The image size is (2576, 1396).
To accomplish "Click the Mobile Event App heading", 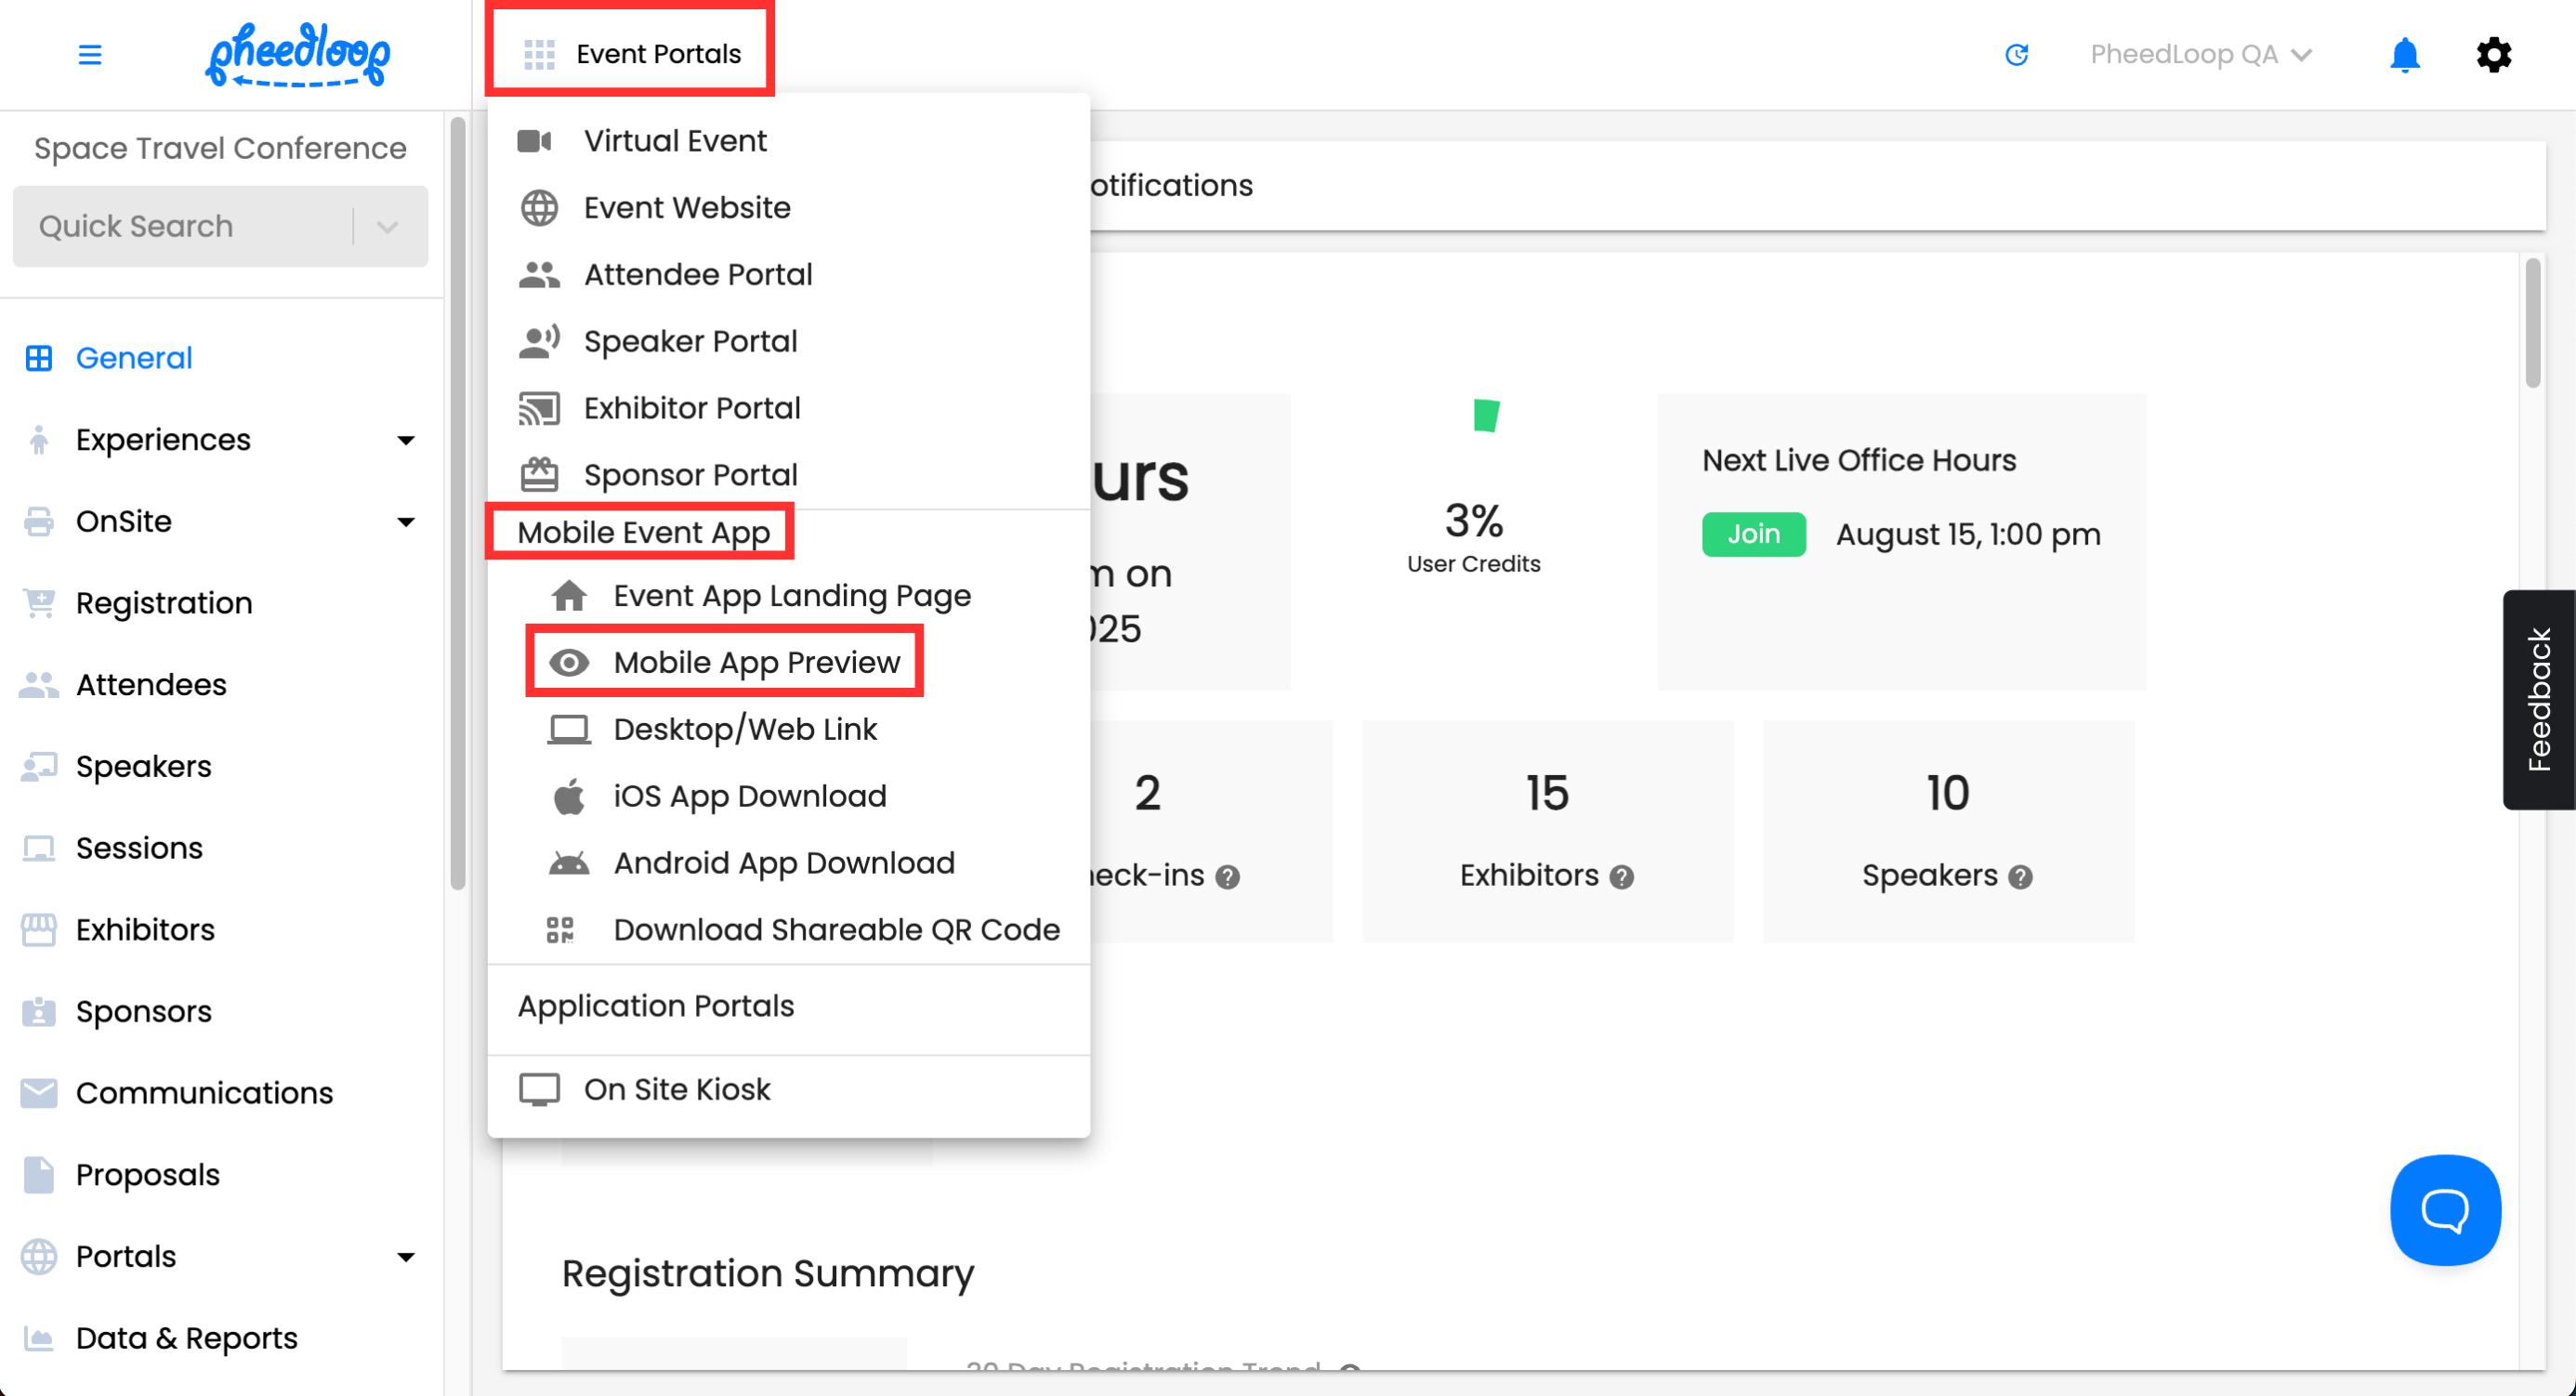I will click(x=643, y=532).
